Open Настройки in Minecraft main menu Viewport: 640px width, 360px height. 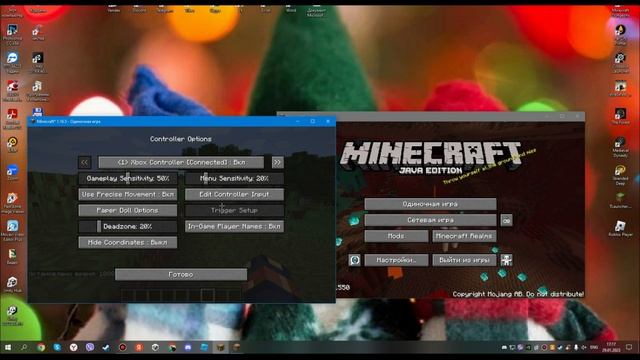point(396,260)
